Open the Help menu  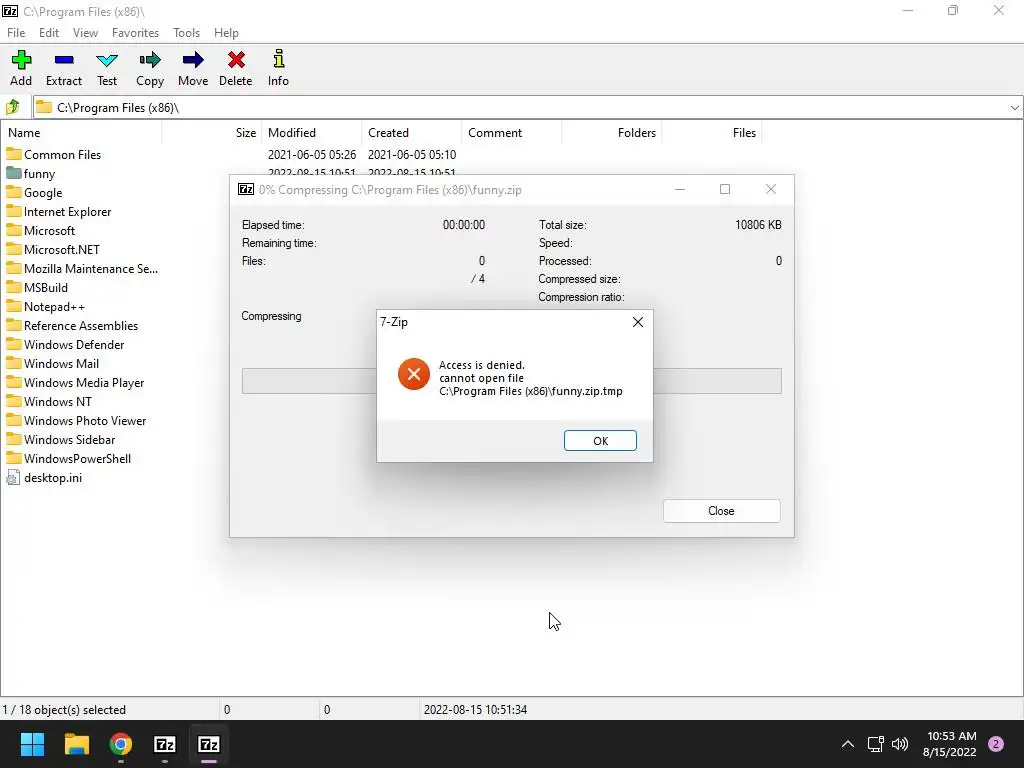click(226, 33)
